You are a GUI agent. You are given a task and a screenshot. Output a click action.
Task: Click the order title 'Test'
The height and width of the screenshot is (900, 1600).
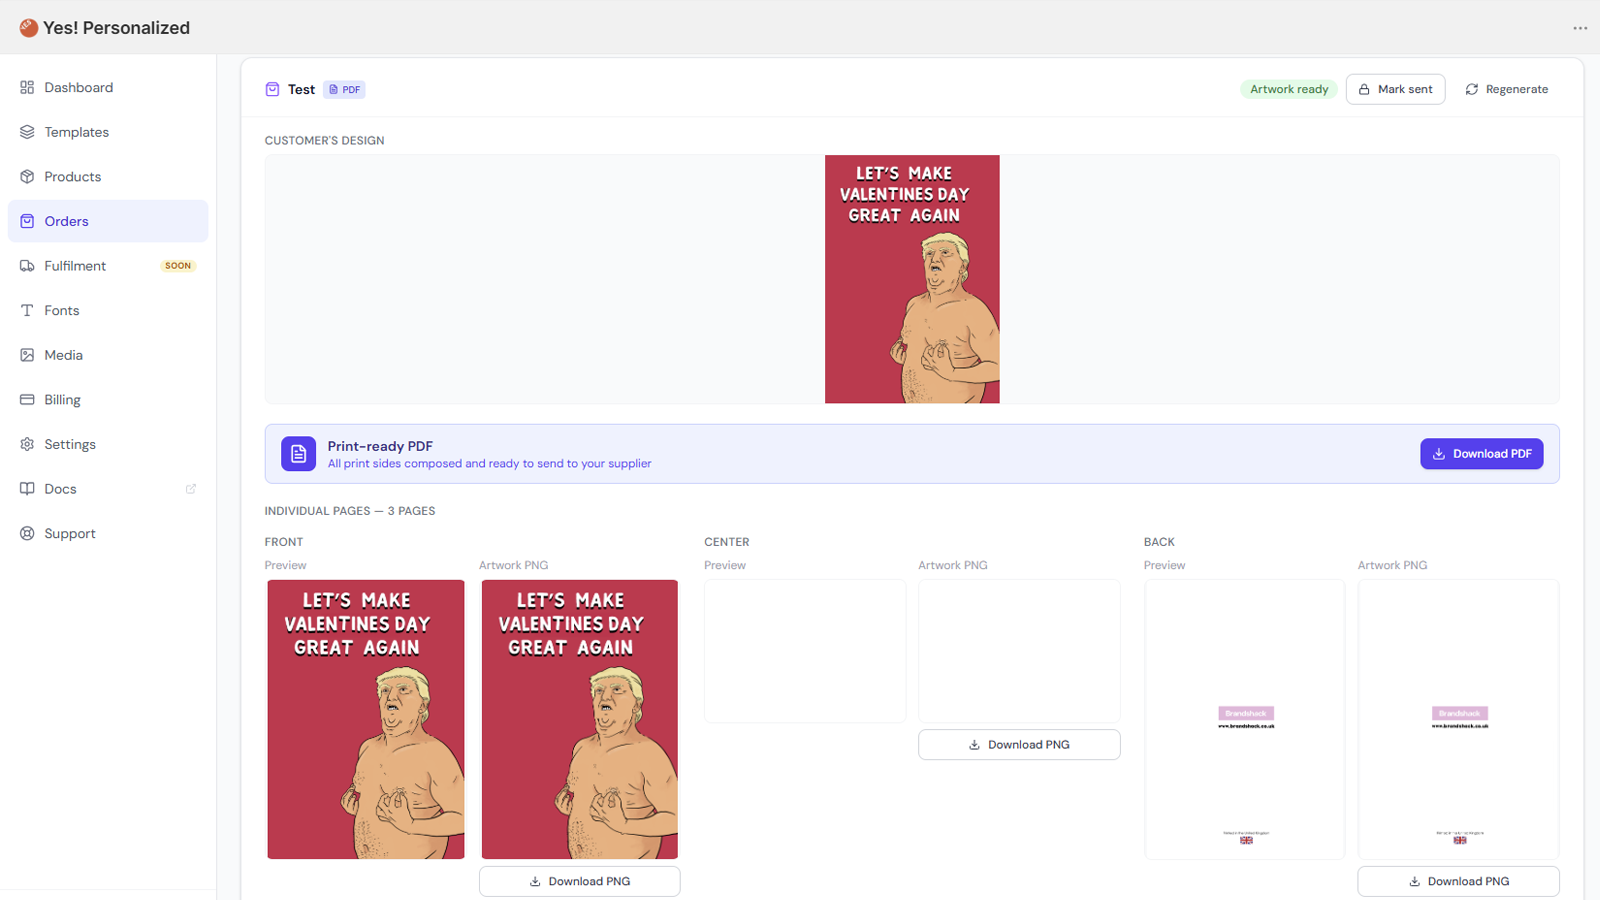tap(301, 89)
